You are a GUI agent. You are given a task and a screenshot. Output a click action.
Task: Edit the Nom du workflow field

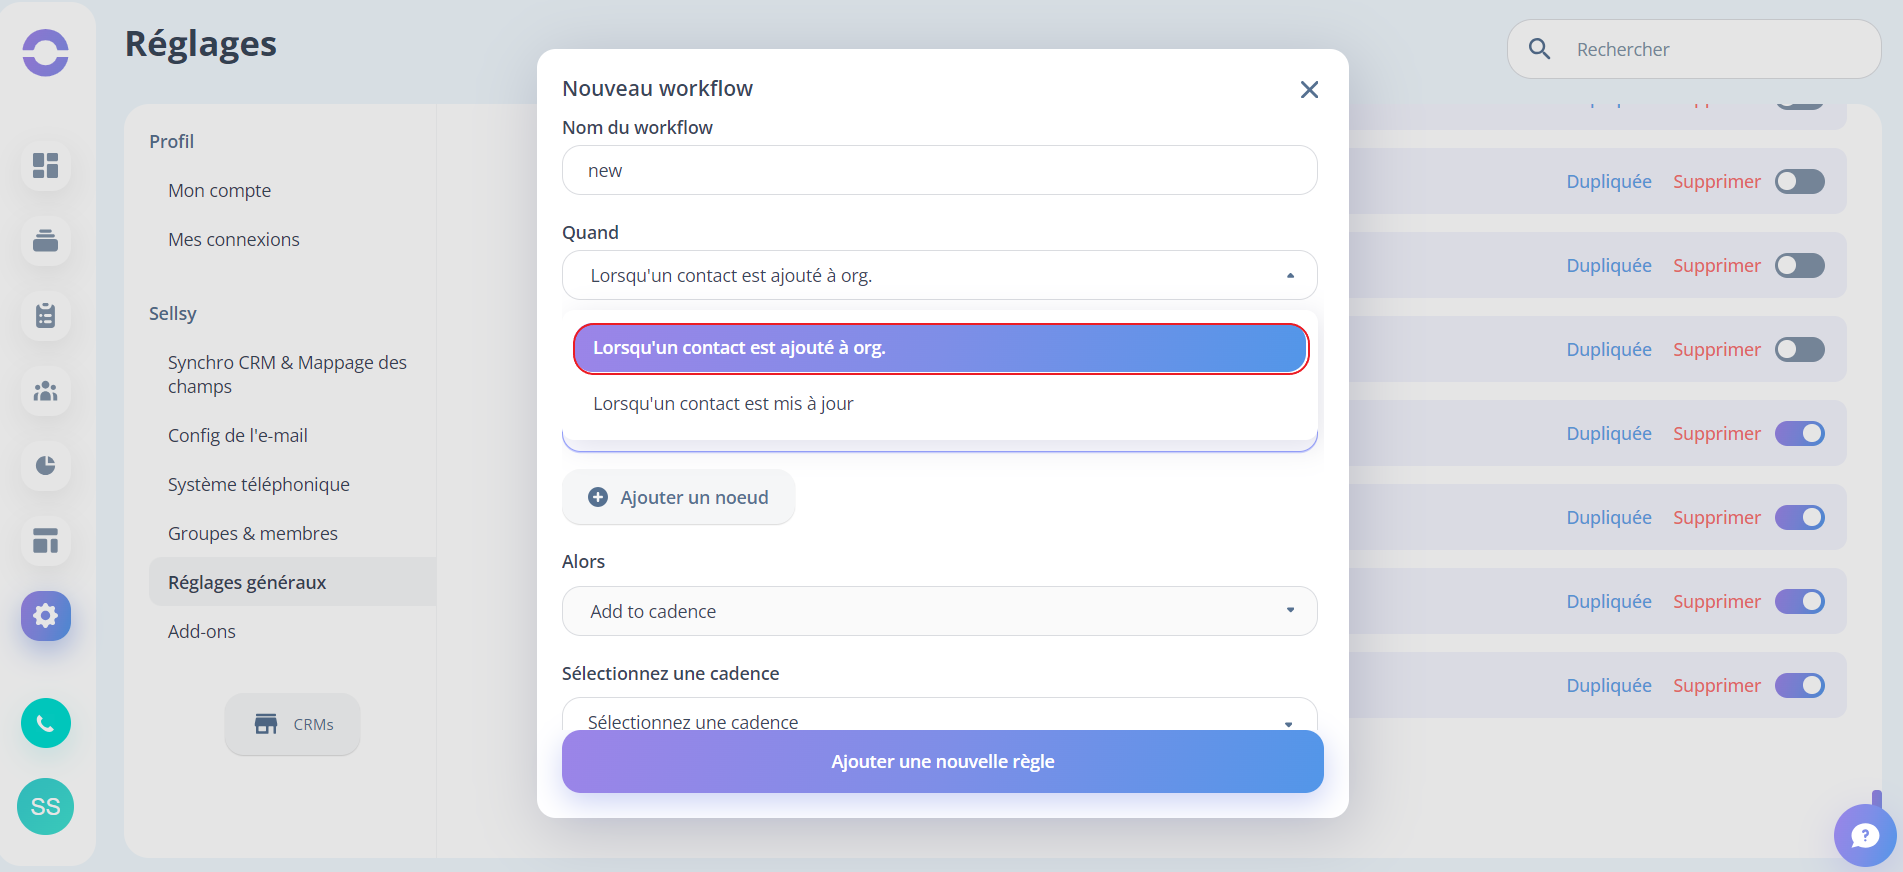(940, 170)
